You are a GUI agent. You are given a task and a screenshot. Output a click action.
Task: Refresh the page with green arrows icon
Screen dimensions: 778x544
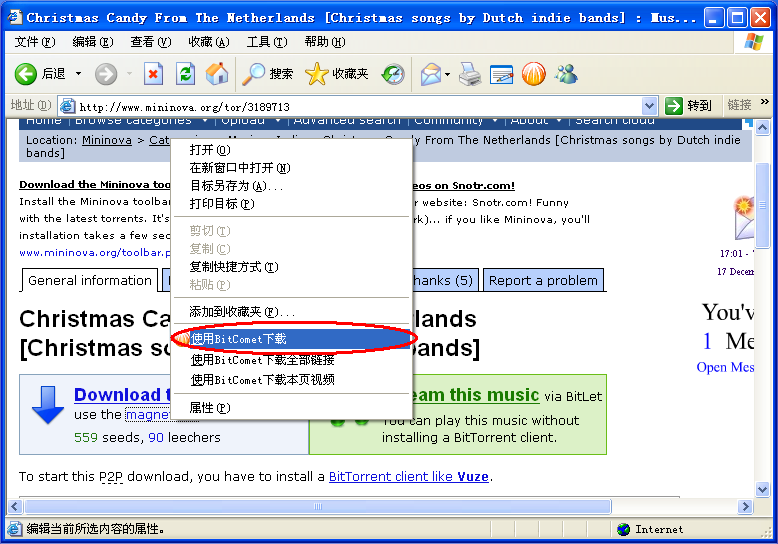pyautogui.click(x=185, y=74)
